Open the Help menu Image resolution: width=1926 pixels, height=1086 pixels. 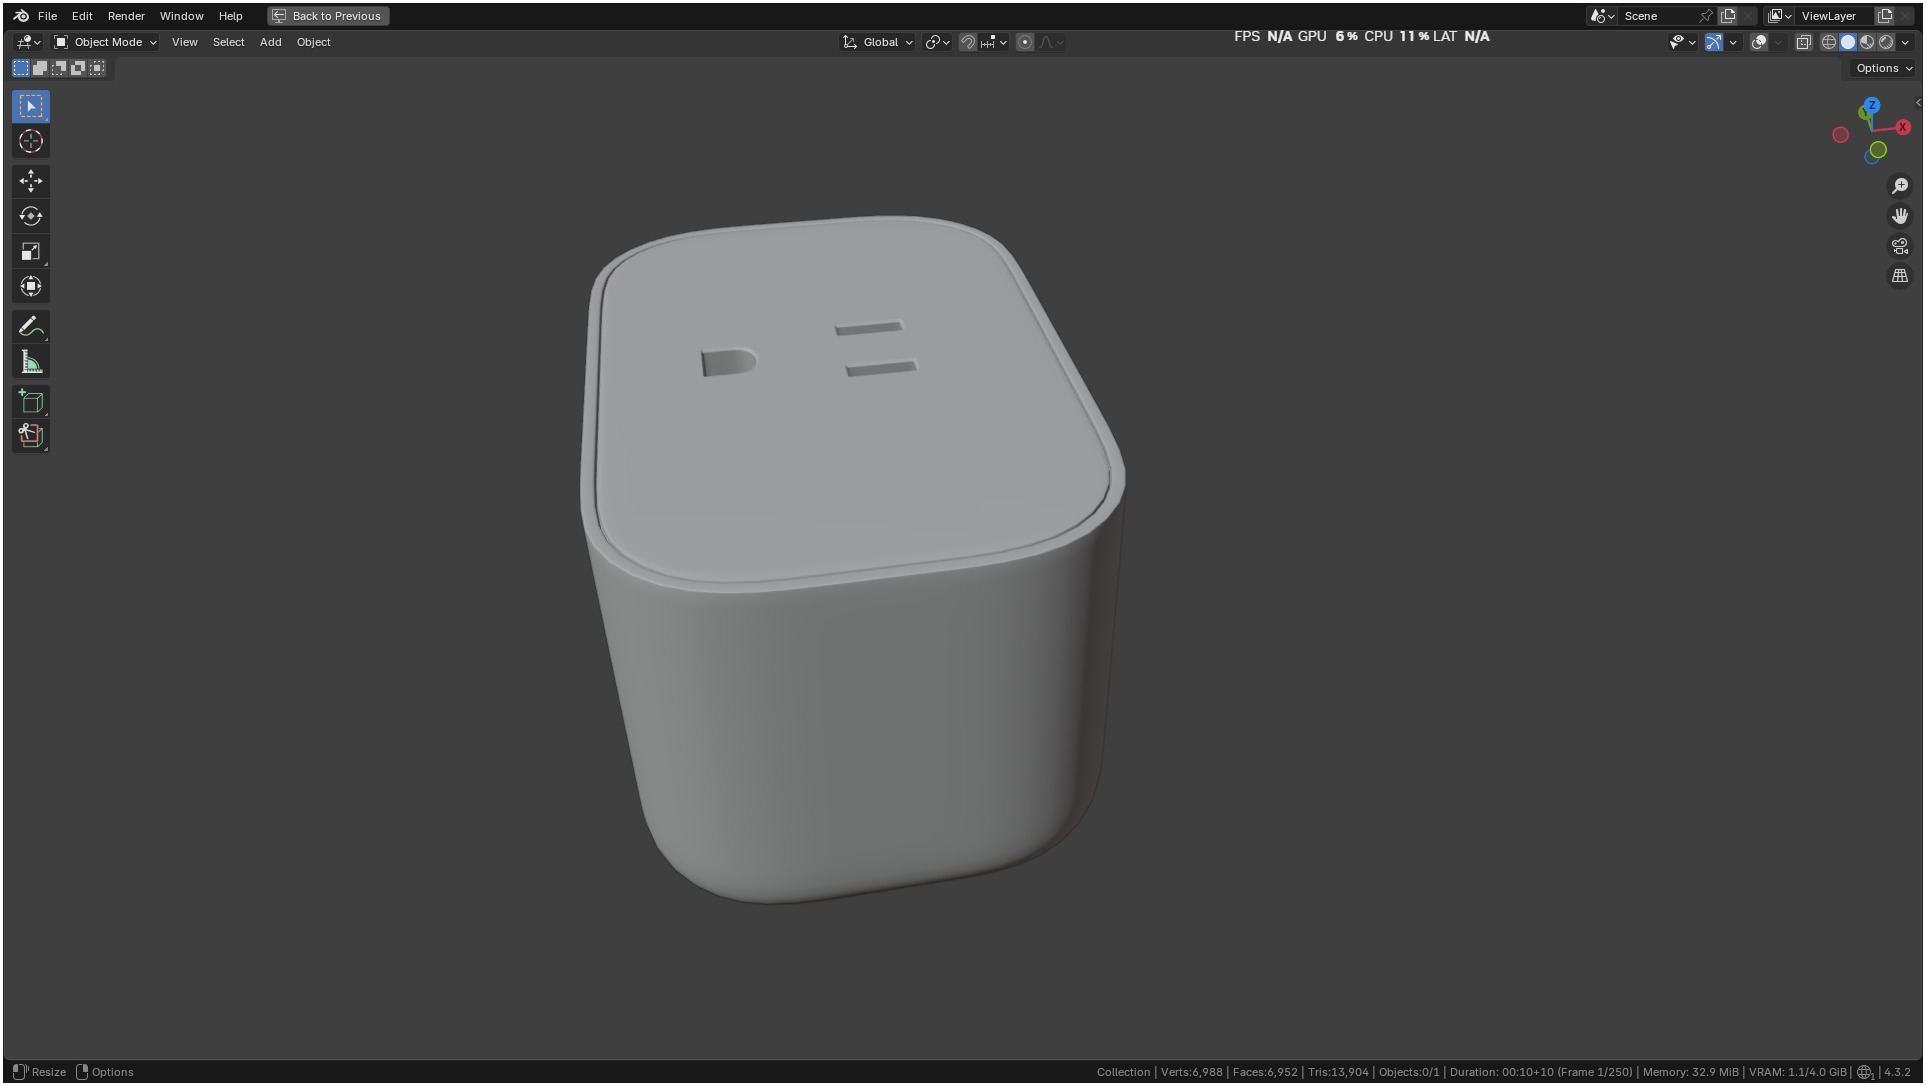[230, 16]
